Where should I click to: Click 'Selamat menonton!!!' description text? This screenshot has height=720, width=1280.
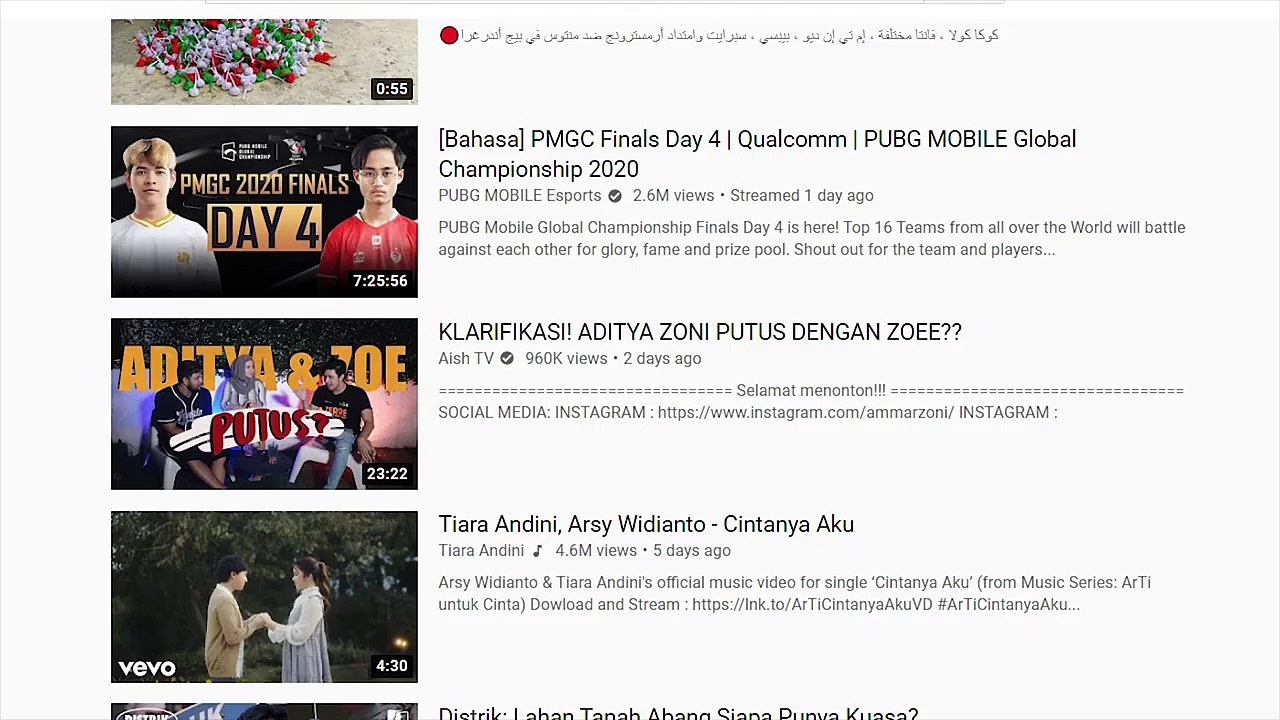[811, 401]
